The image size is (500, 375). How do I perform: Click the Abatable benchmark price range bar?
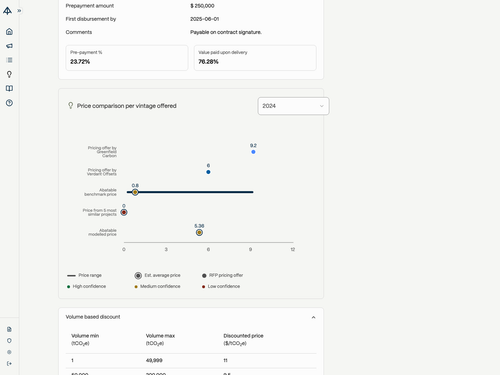[x=190, y=192]
